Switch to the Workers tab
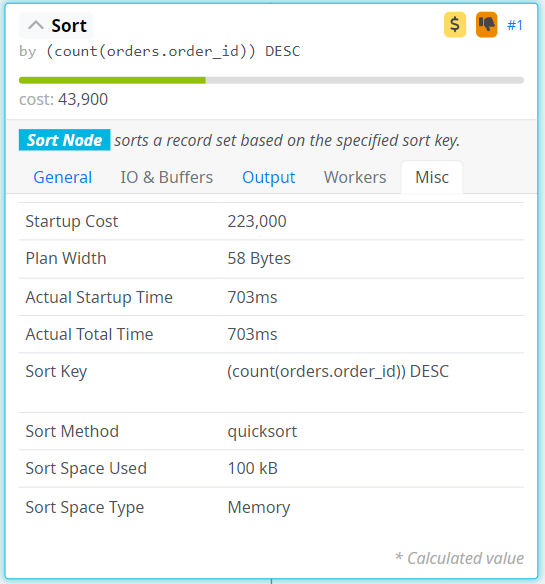The width and height of the screenshot is (545, 584). tap(355, 177)
